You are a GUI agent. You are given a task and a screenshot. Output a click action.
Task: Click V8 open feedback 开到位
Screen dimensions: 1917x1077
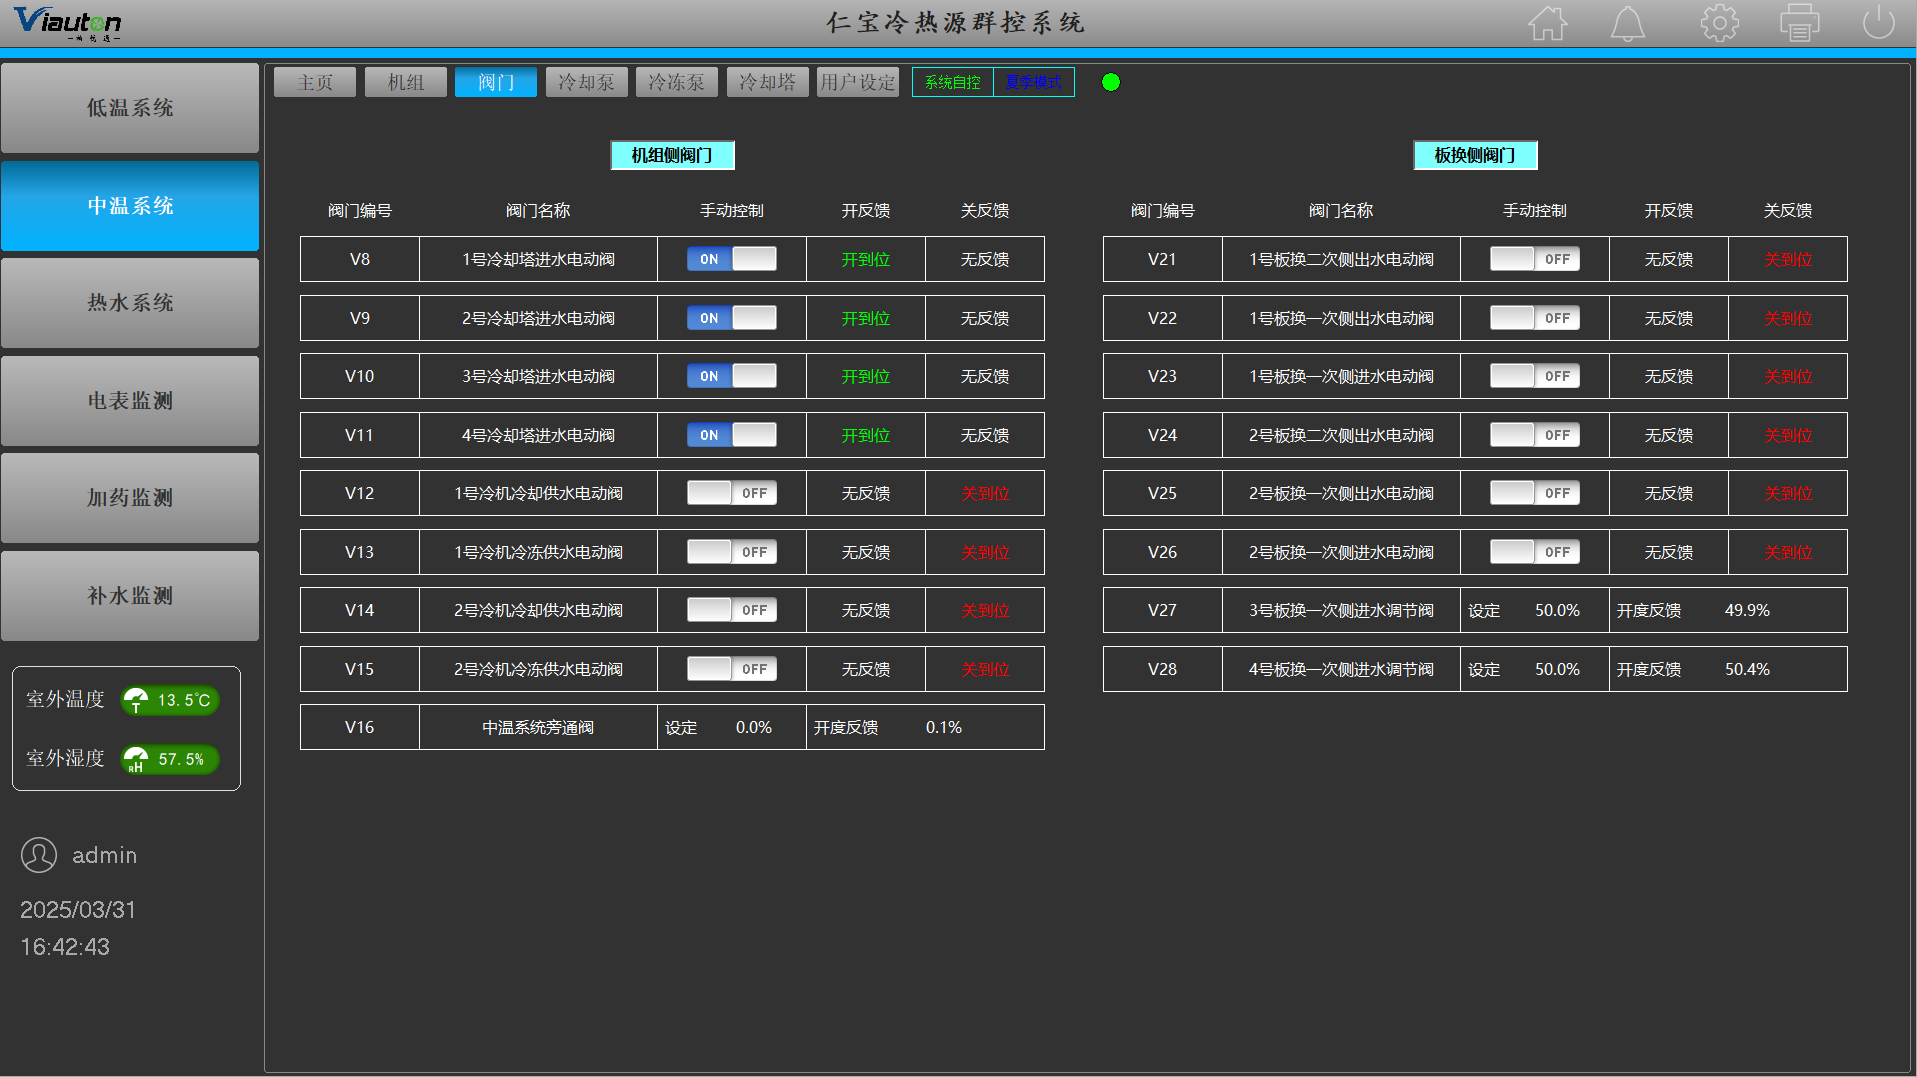(866, 259)
